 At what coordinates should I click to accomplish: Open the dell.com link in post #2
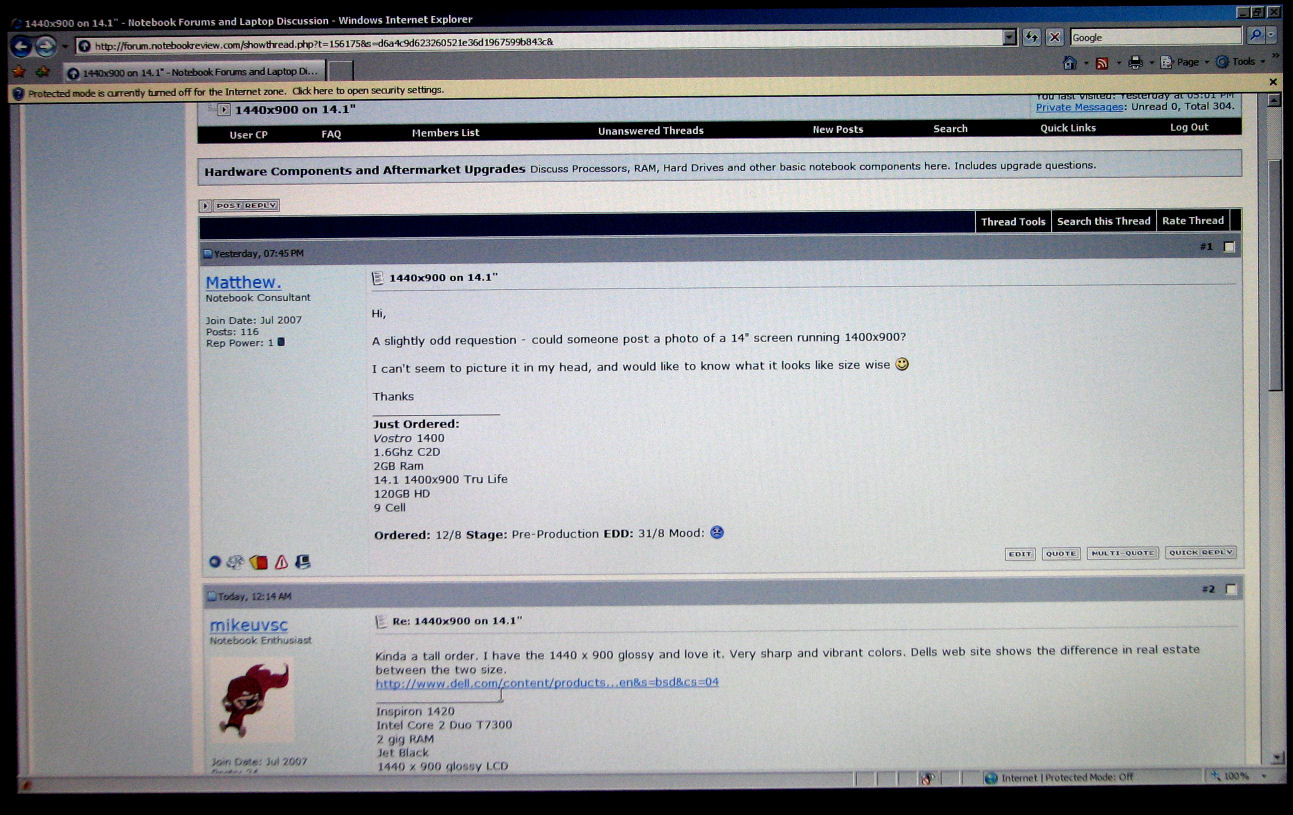[547, 683]
